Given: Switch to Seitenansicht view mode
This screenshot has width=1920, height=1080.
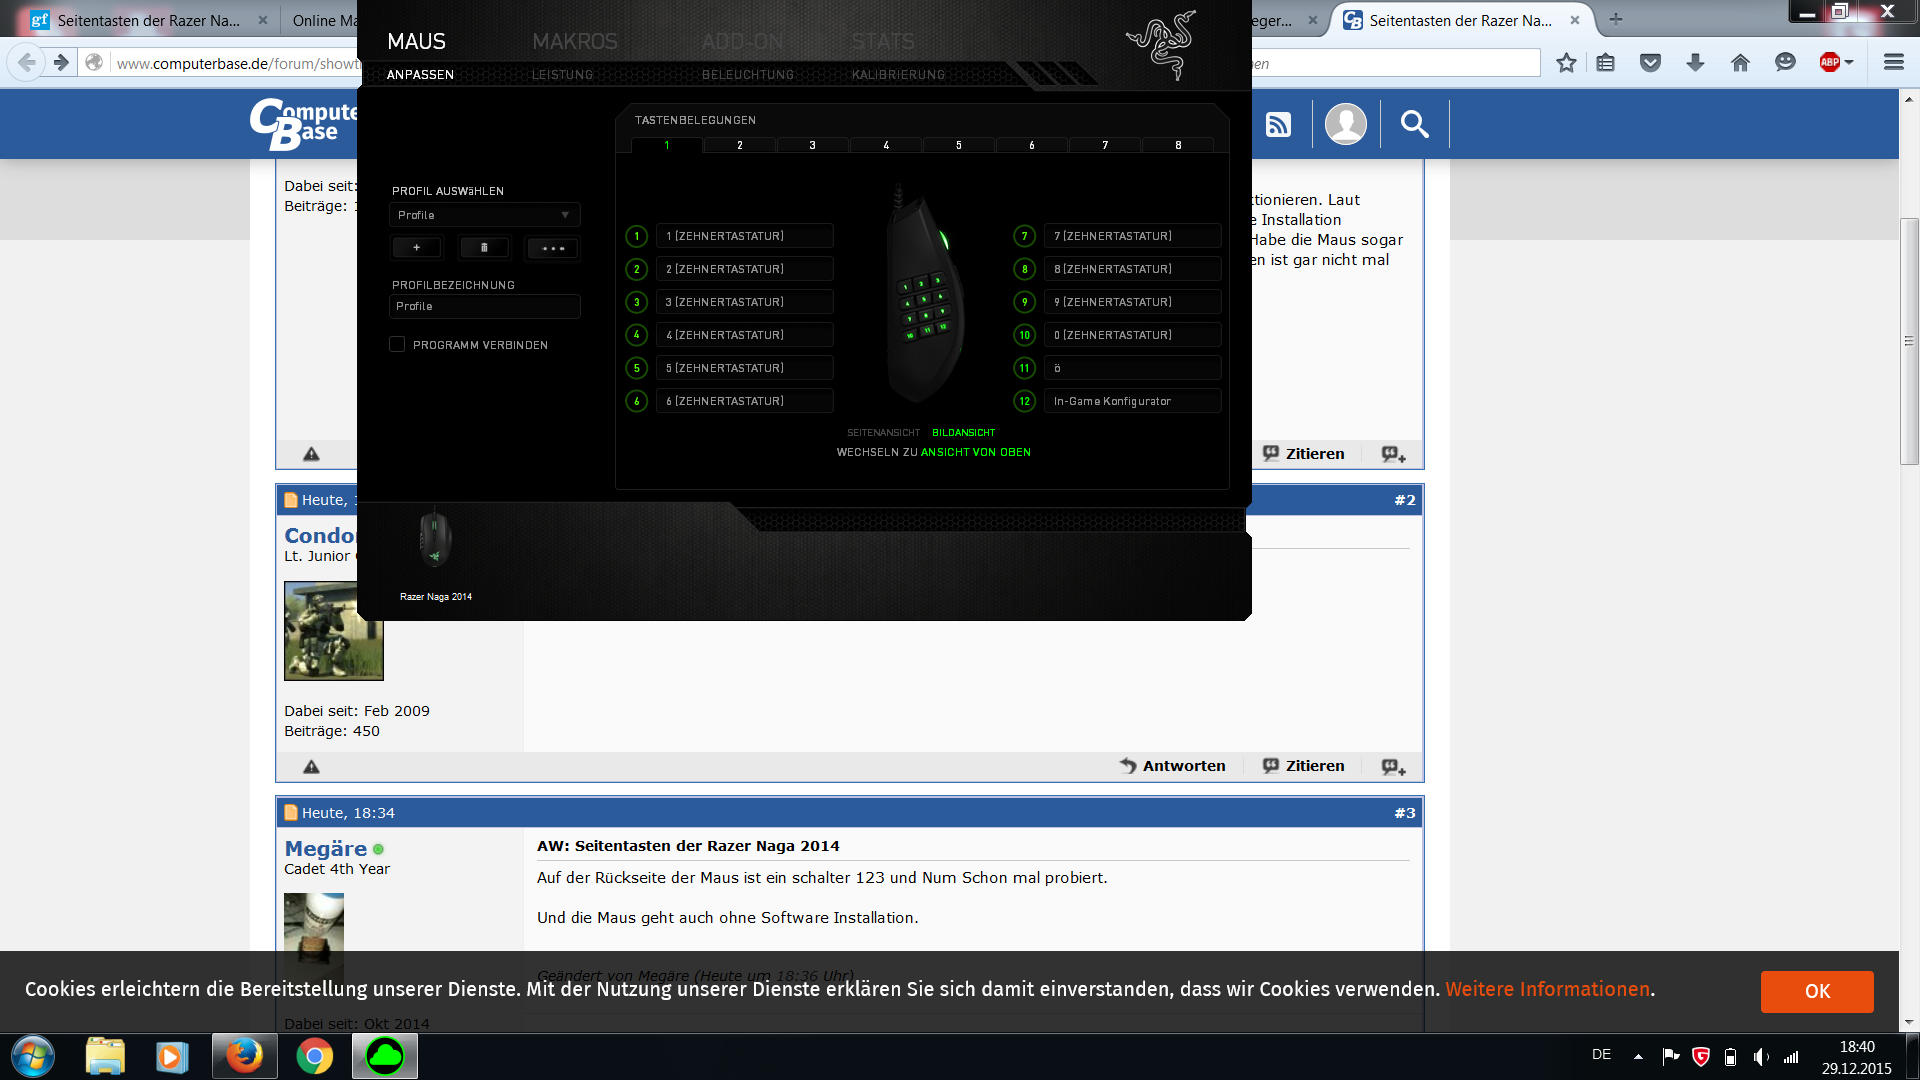Looking at the screenshot, I should coord(883,433).
